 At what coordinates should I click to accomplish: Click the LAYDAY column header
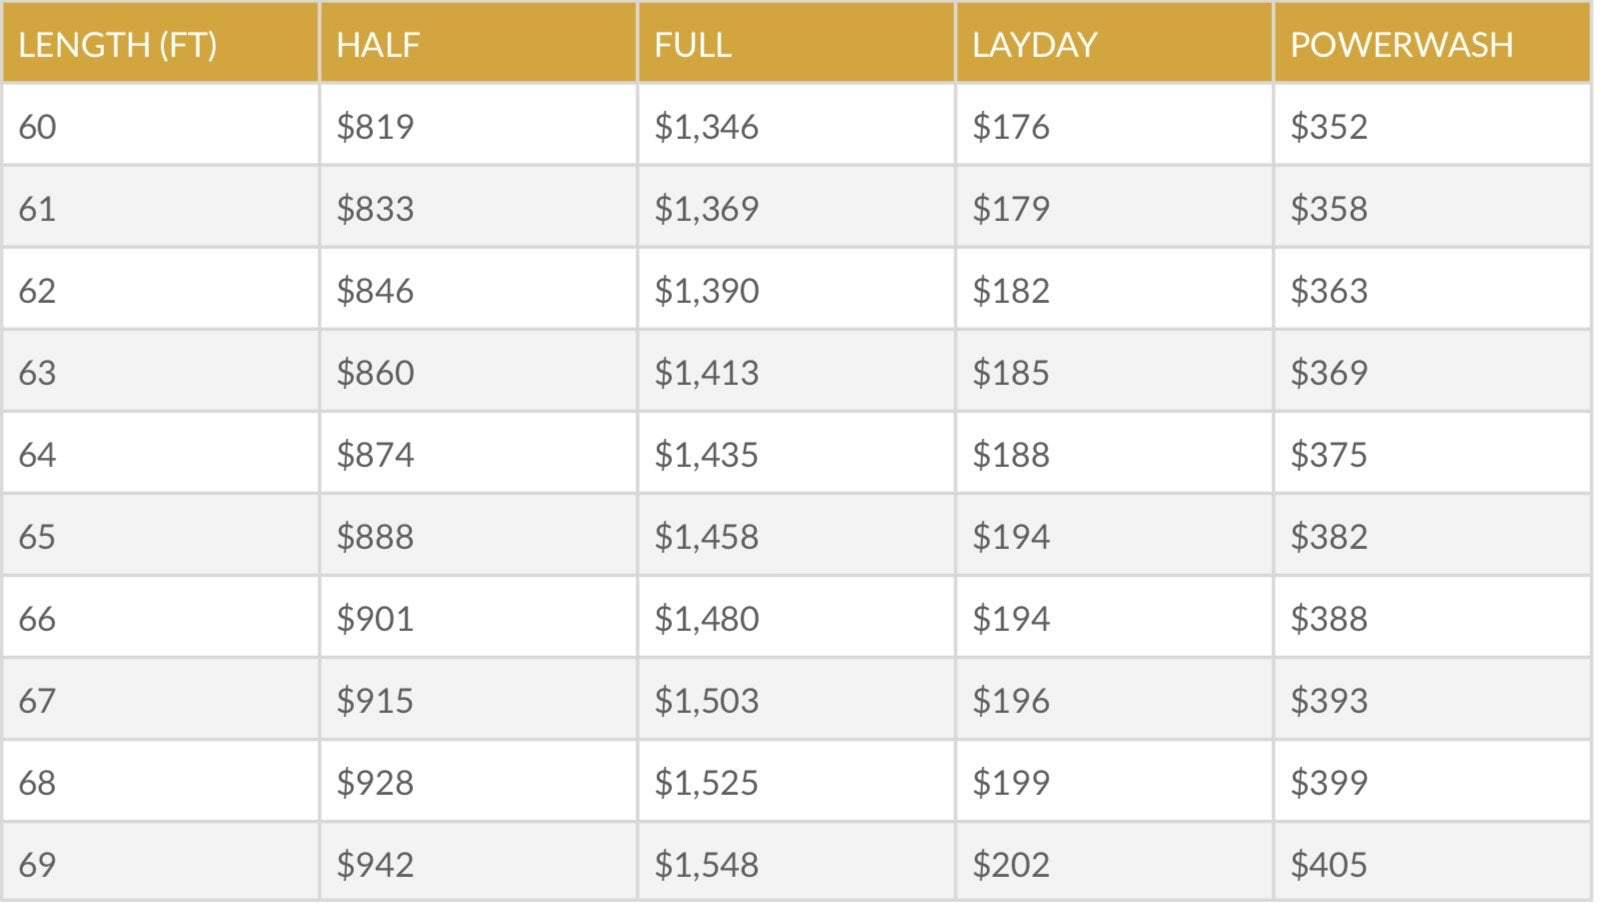coord(1035,45)
